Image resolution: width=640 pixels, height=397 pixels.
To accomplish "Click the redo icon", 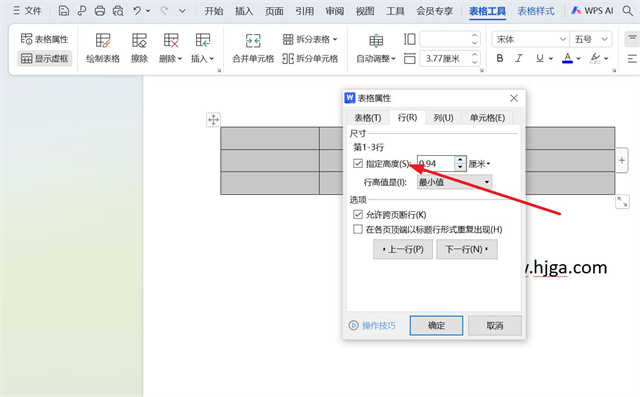I will (x=164, y=11).
